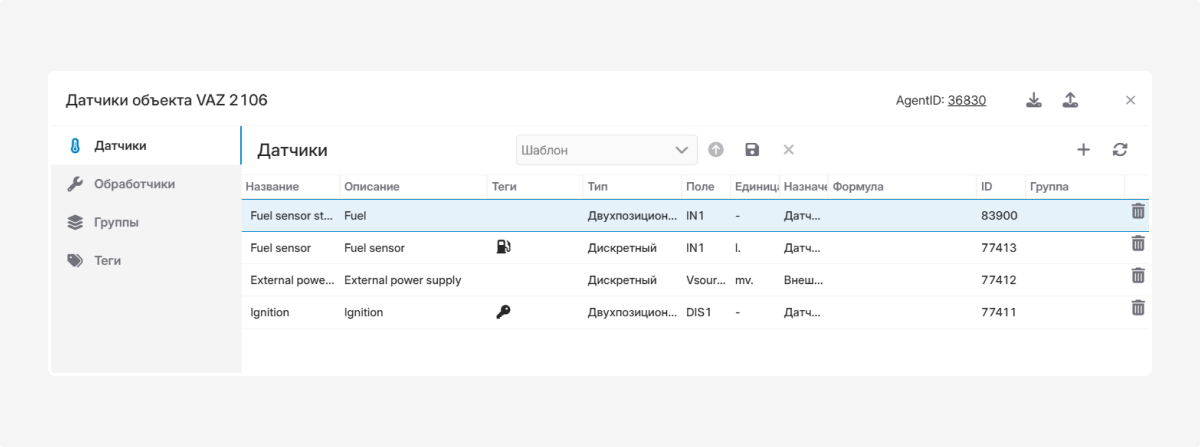1200x447 pixels.
Task: Delete the Fuel sensor status row
Action: [1137, 211]
